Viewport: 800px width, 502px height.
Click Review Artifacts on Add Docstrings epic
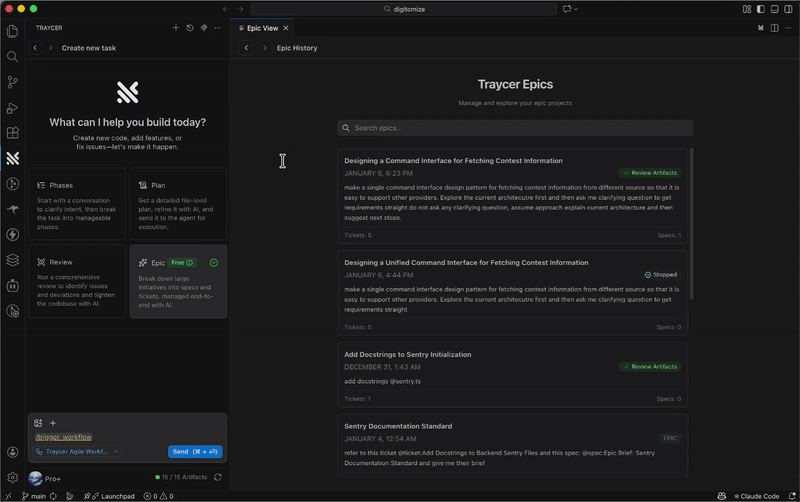(650, 367)
